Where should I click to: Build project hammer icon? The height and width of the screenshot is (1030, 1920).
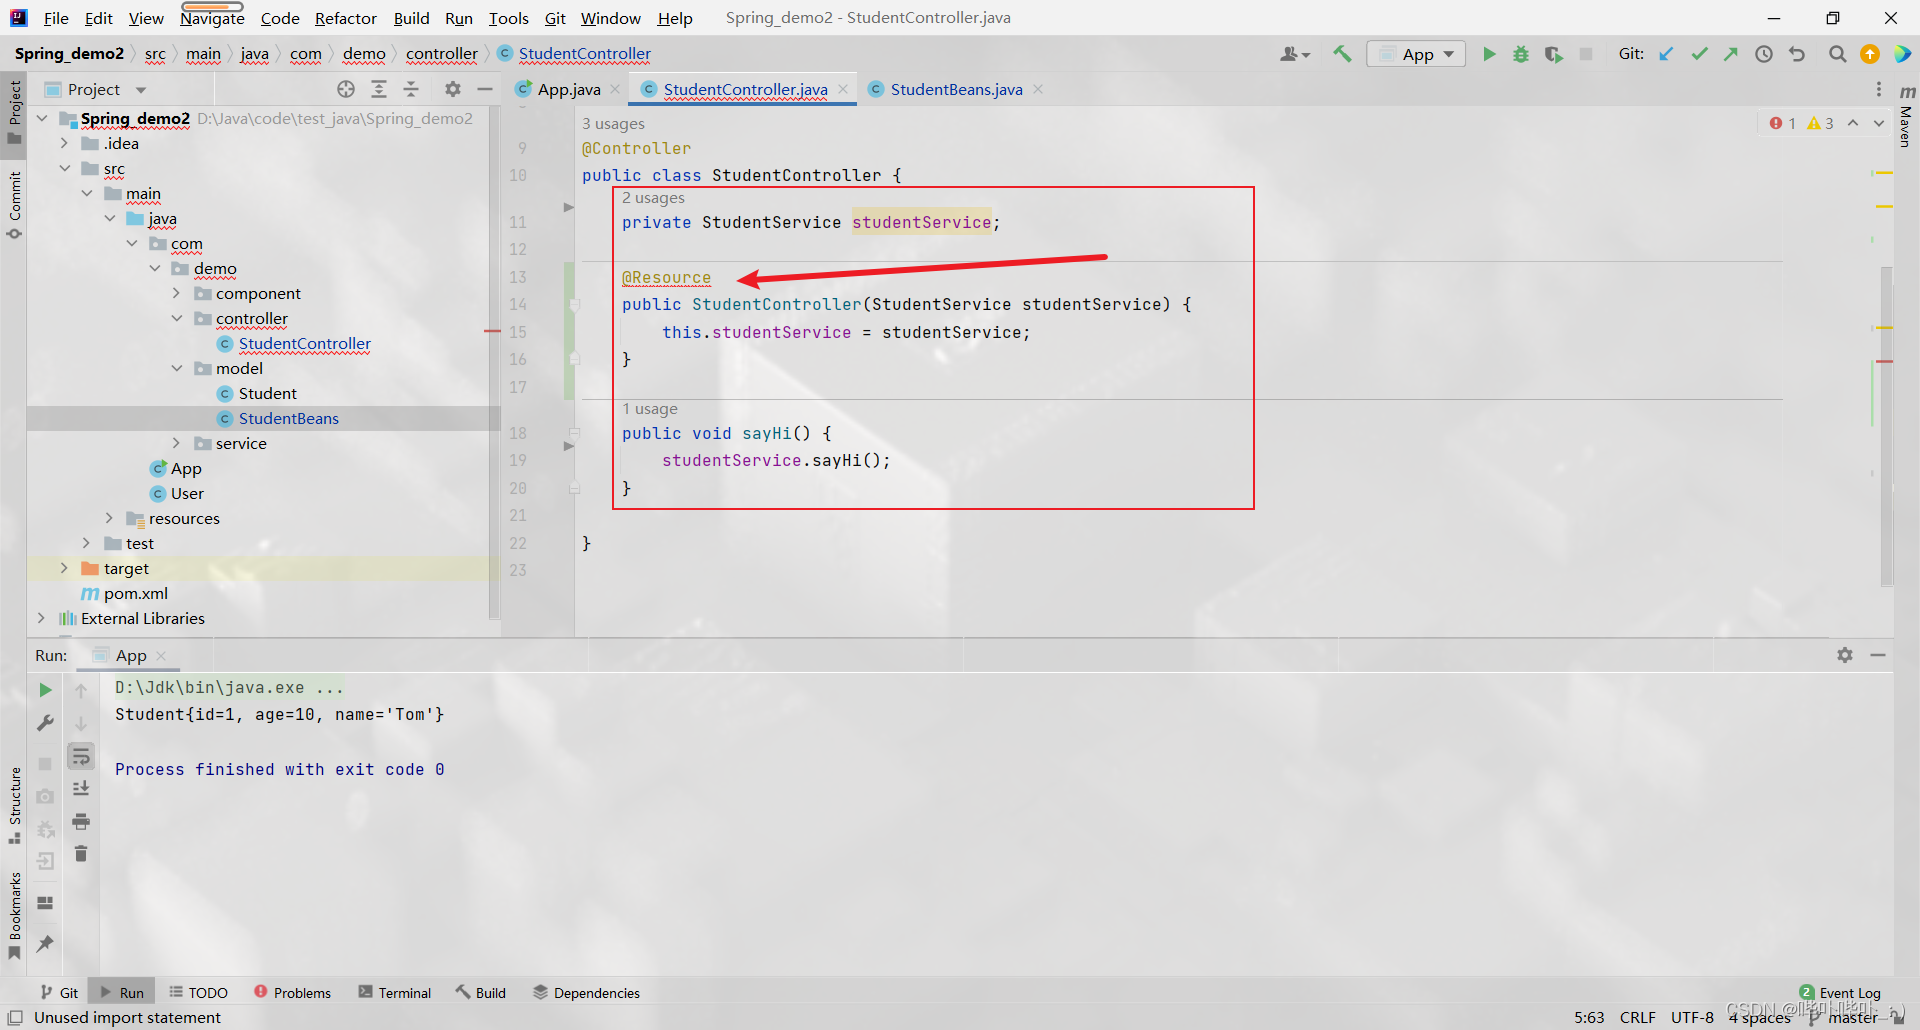click(x=1342, y=54)
